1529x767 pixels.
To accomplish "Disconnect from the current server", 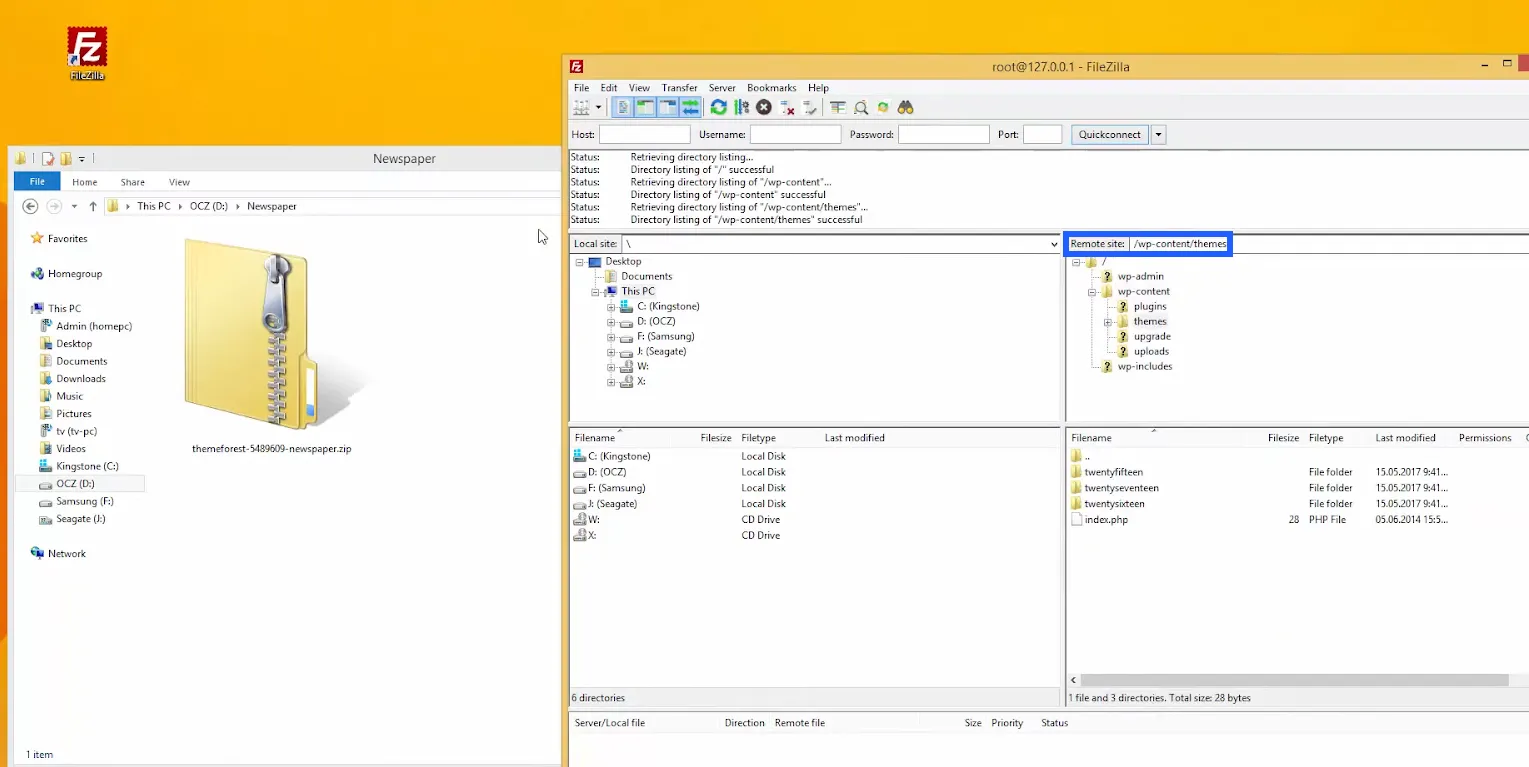I will tap(787, 107).
